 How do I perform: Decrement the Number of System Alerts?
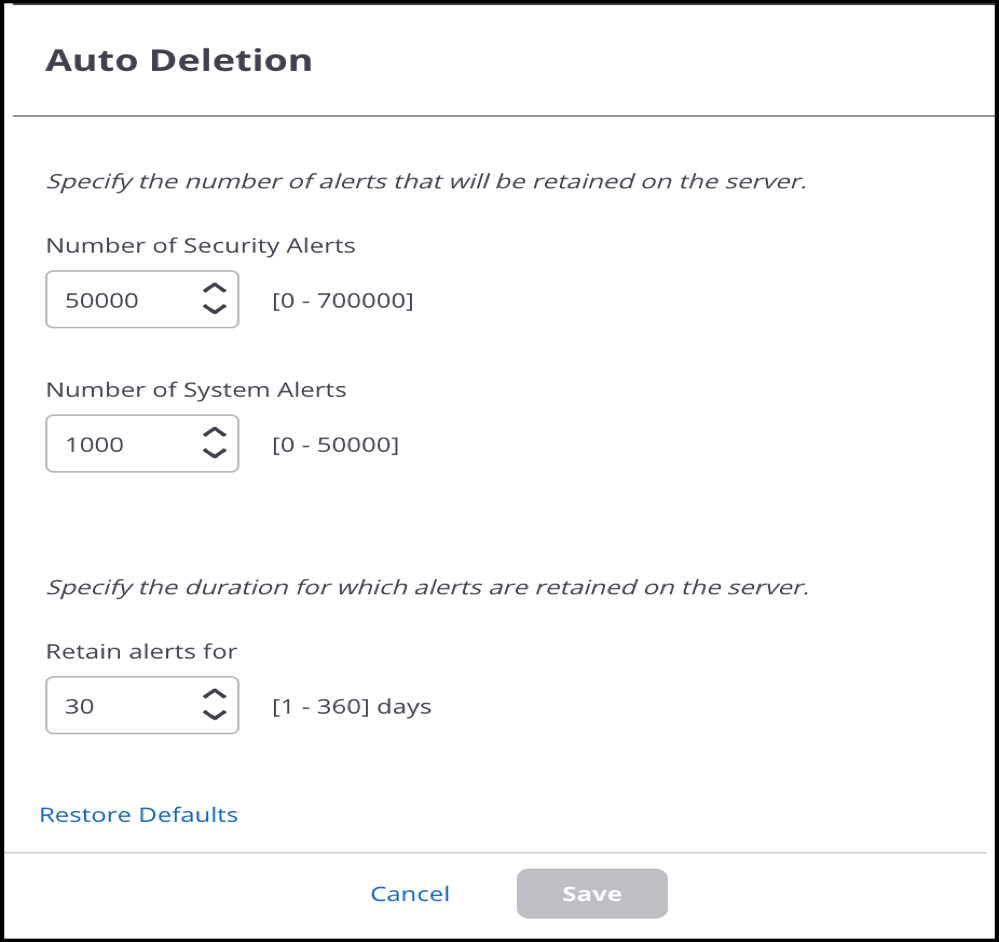point(215,453)
